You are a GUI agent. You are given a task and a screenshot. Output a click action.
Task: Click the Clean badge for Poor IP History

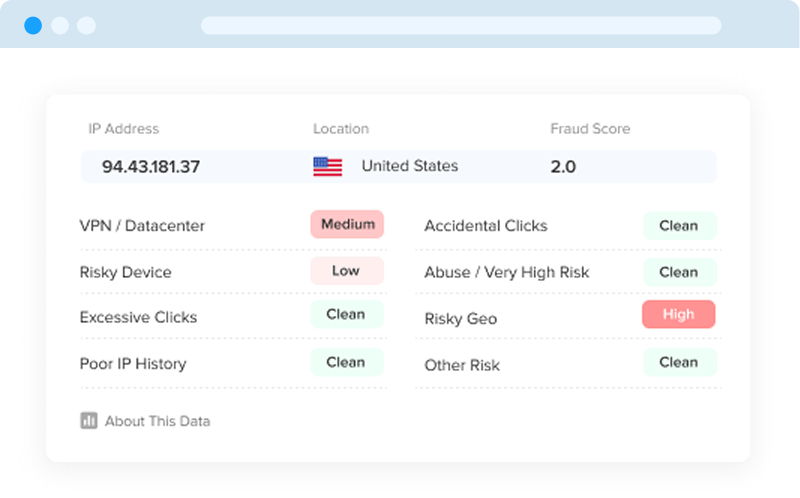click(x=347, y=362)
